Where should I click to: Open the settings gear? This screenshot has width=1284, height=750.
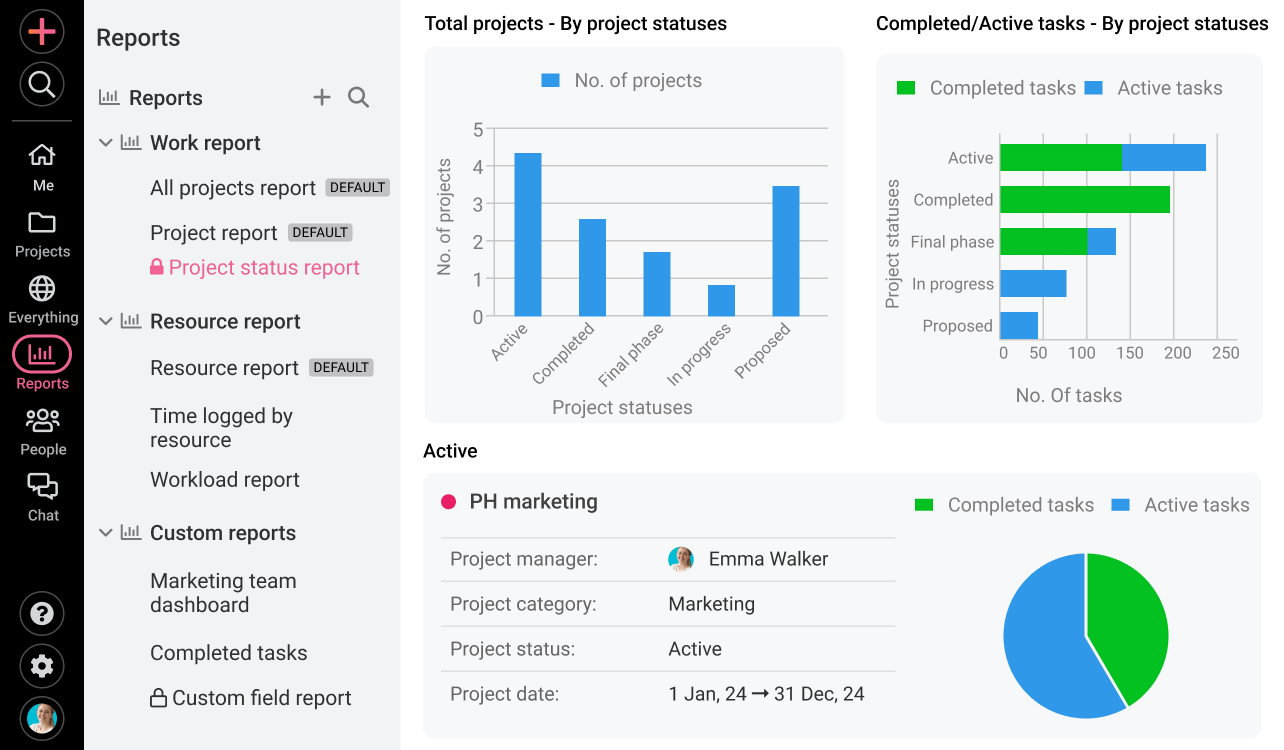(x=41, y=666)
